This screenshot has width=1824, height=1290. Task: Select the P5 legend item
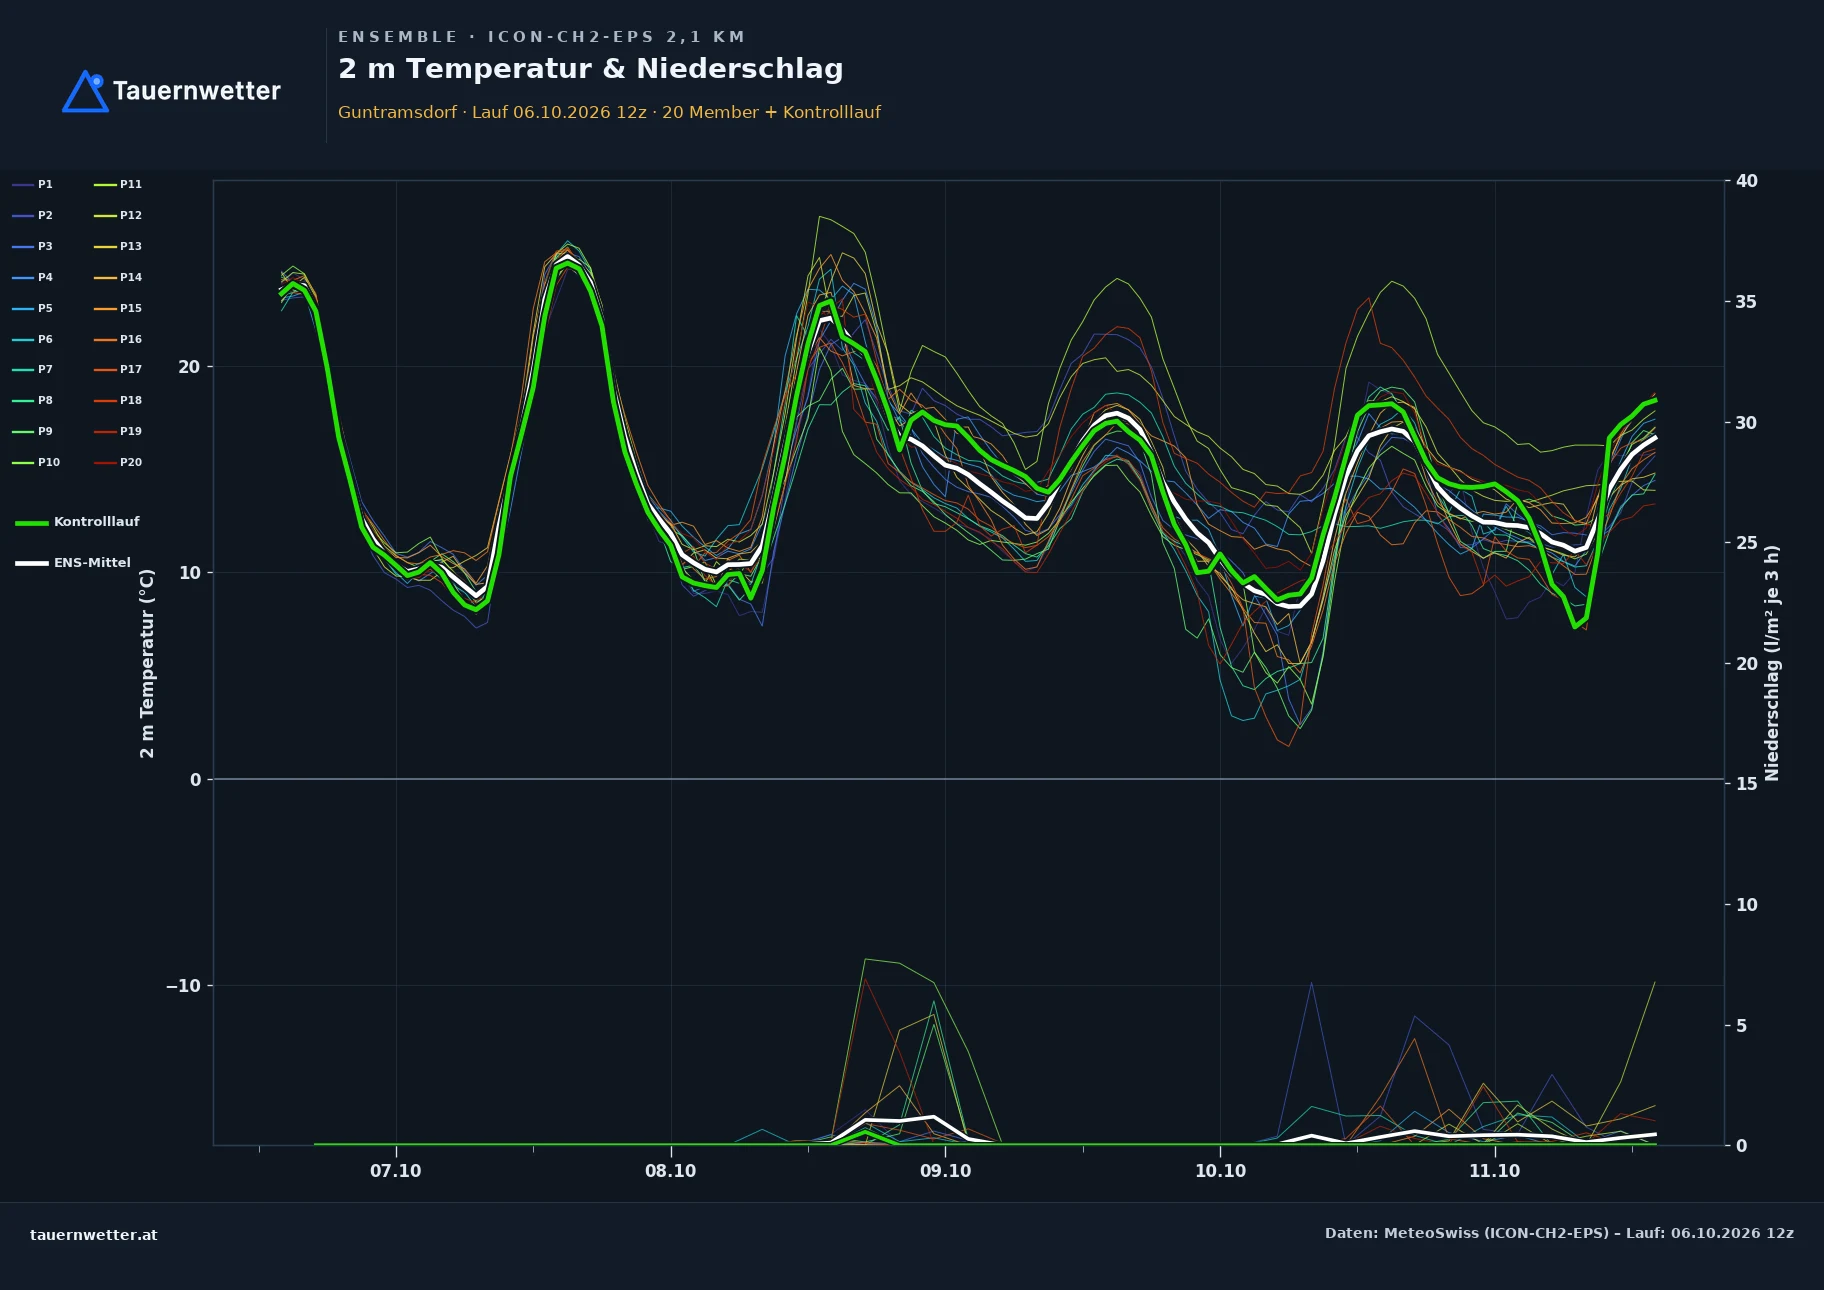point(33,309)
